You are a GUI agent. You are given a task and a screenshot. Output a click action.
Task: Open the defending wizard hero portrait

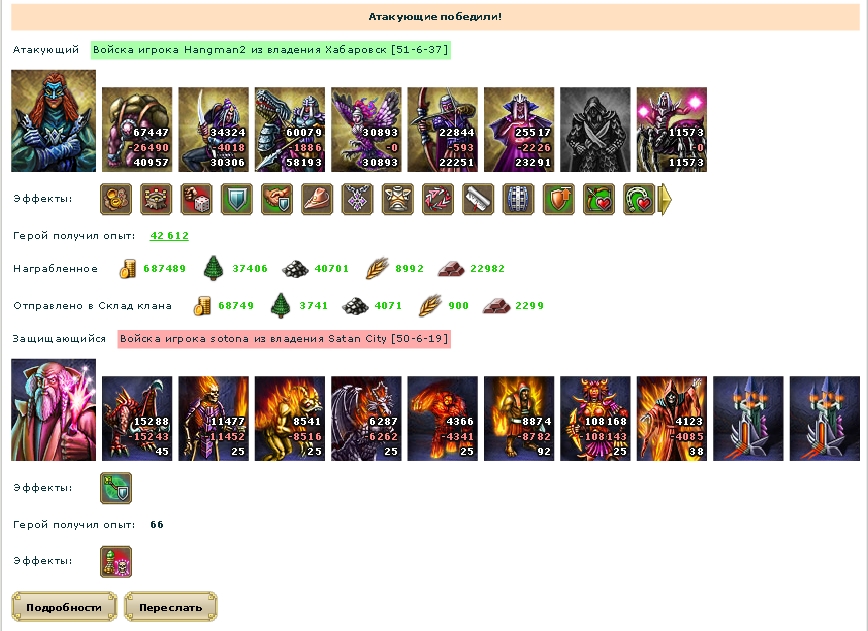(x=54, y=410)
